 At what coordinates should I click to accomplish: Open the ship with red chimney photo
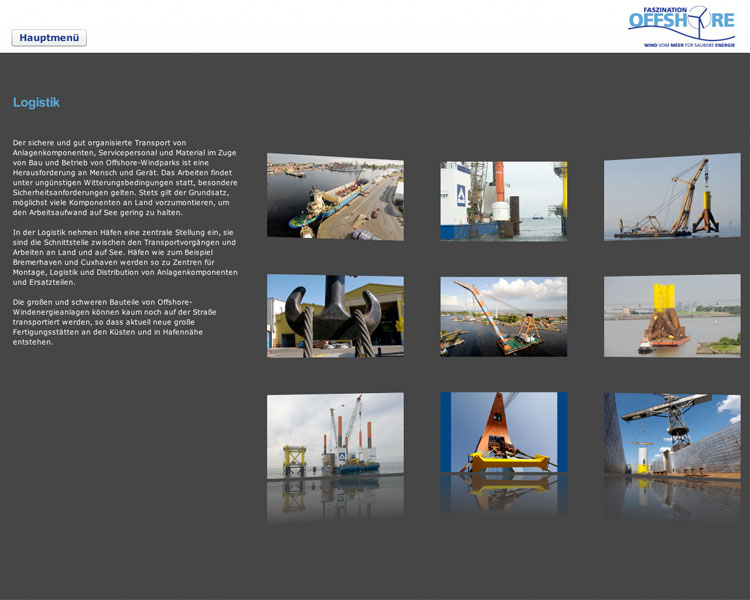(503, 200)
